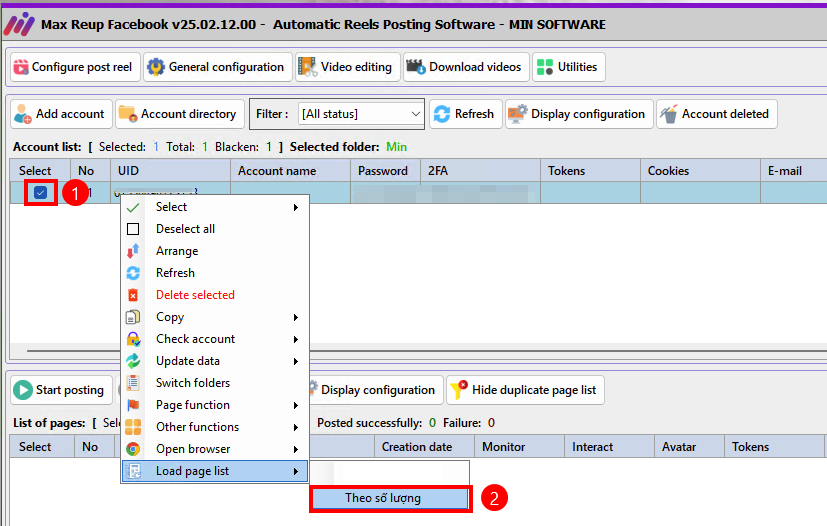Image resolution: width=827 pixels, height=526 pixels.
Task: Select the Theo số lượng submenu item
Action: tap(390, 498)
